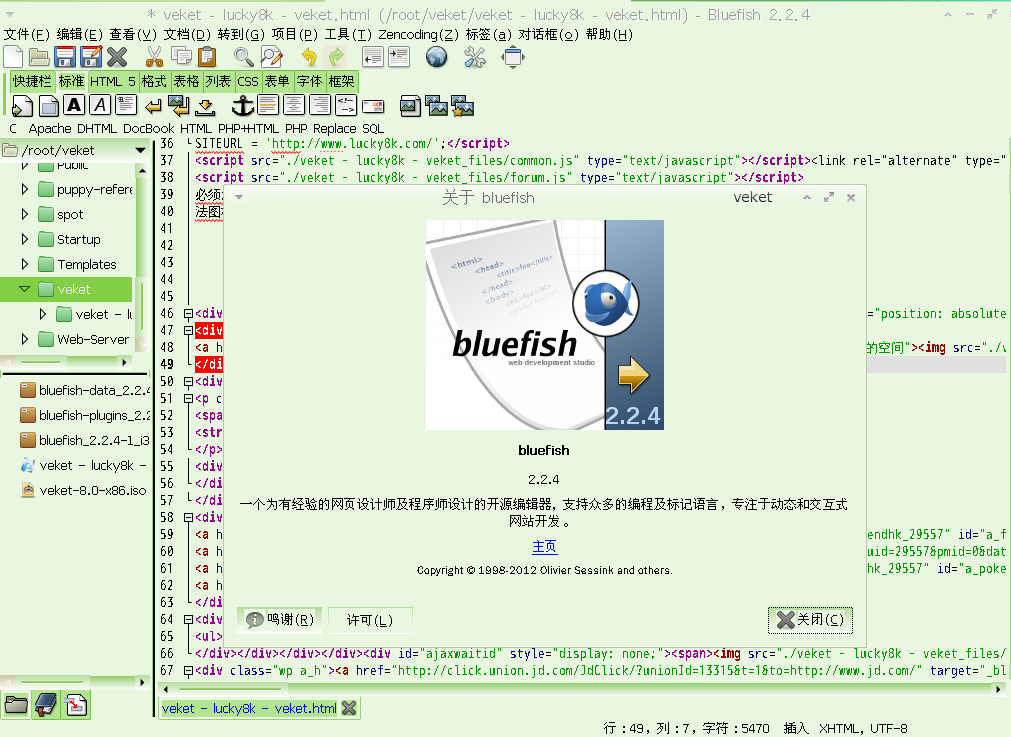
Task: Insert an HTML comment icon
Action: 346,105
